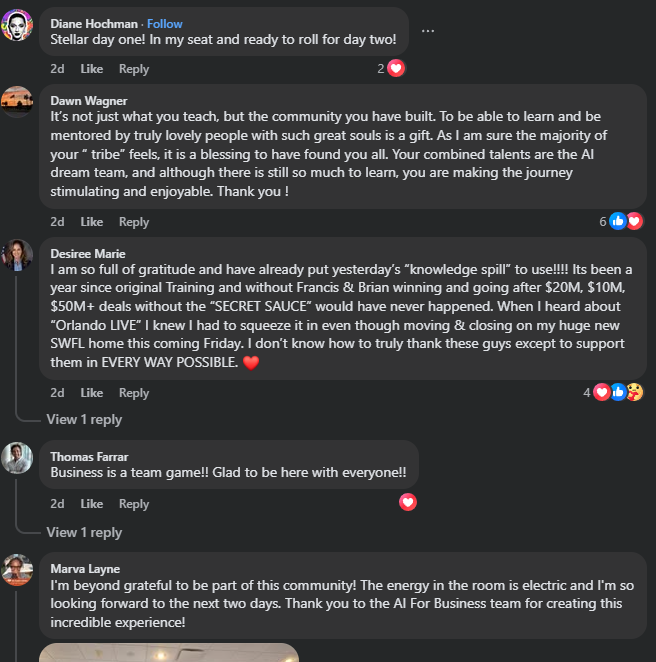Like Dawn Wagner's comment
The width and height of the screenshot is (656, 662).
91,222
